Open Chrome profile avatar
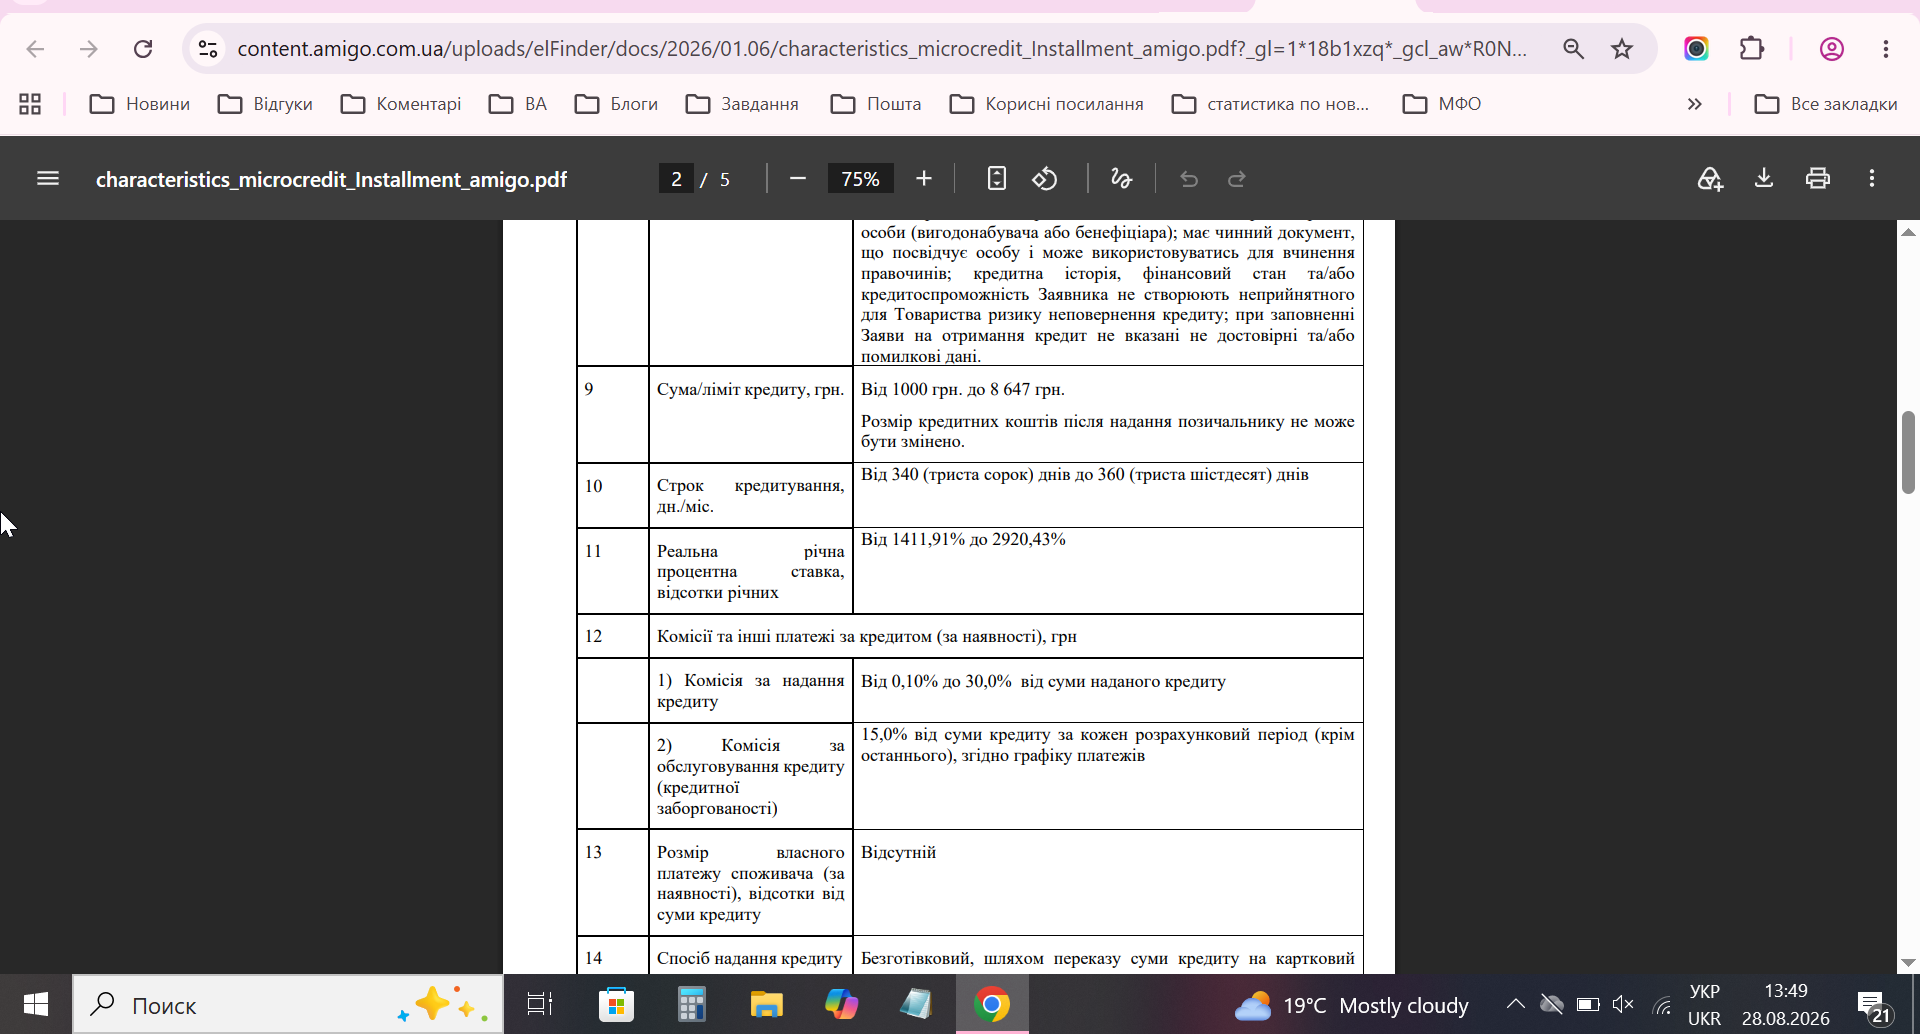This screenshot has height=1034, width=1920. [1832, 49]
